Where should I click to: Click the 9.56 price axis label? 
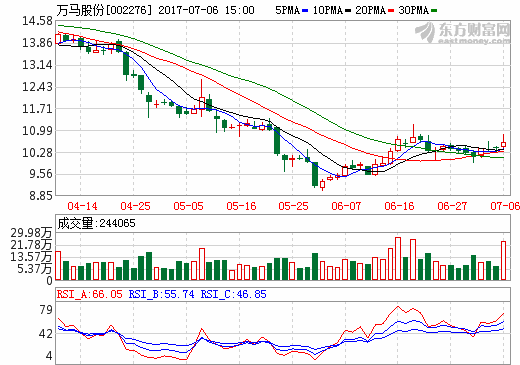click(x=41, y=174)
